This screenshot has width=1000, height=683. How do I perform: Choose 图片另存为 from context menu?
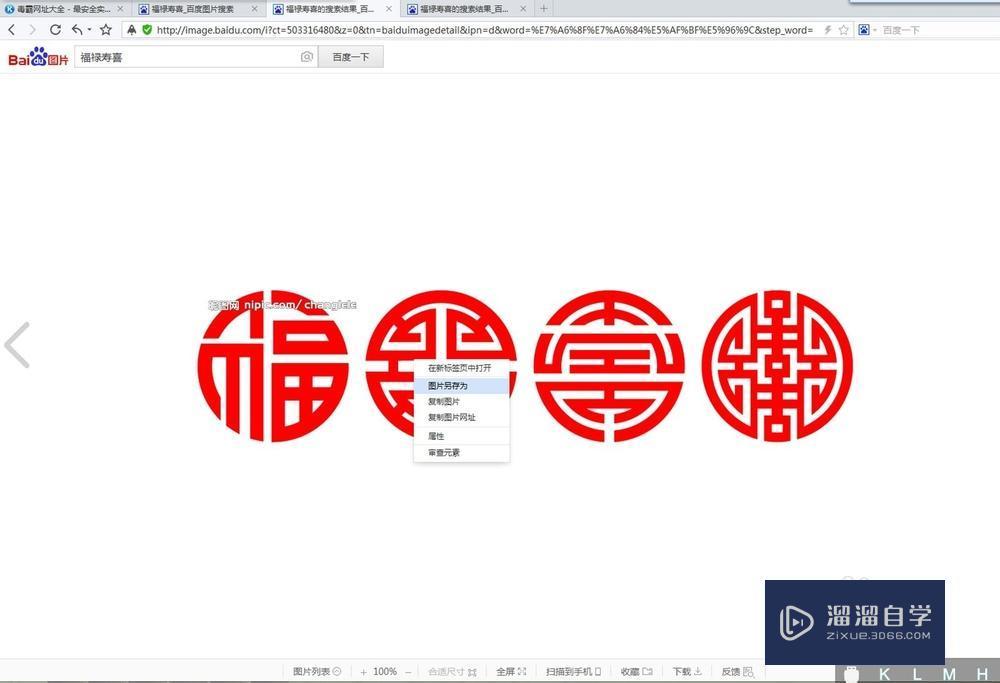[462, 386]
